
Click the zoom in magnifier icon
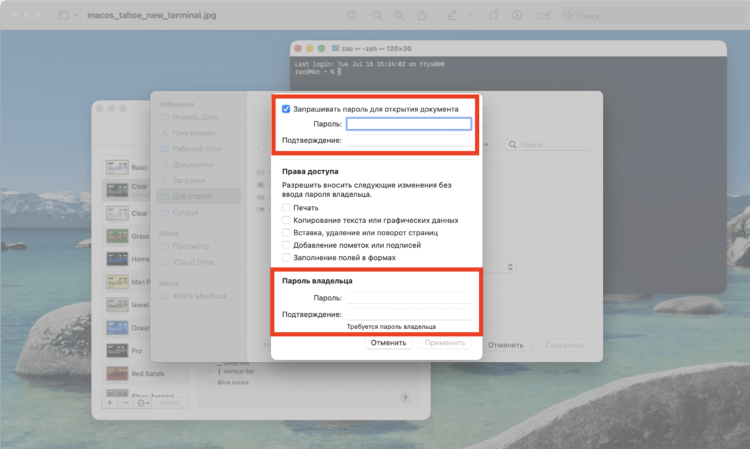coord(399,15)
